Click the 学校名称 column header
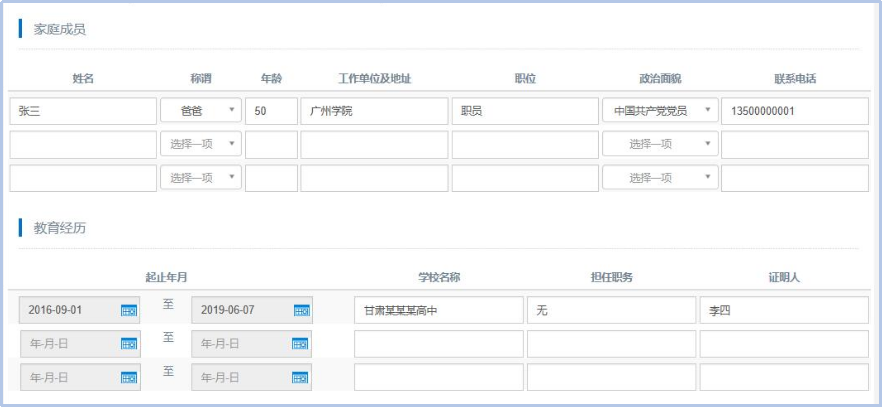883x407 pixels. [439, 278]
